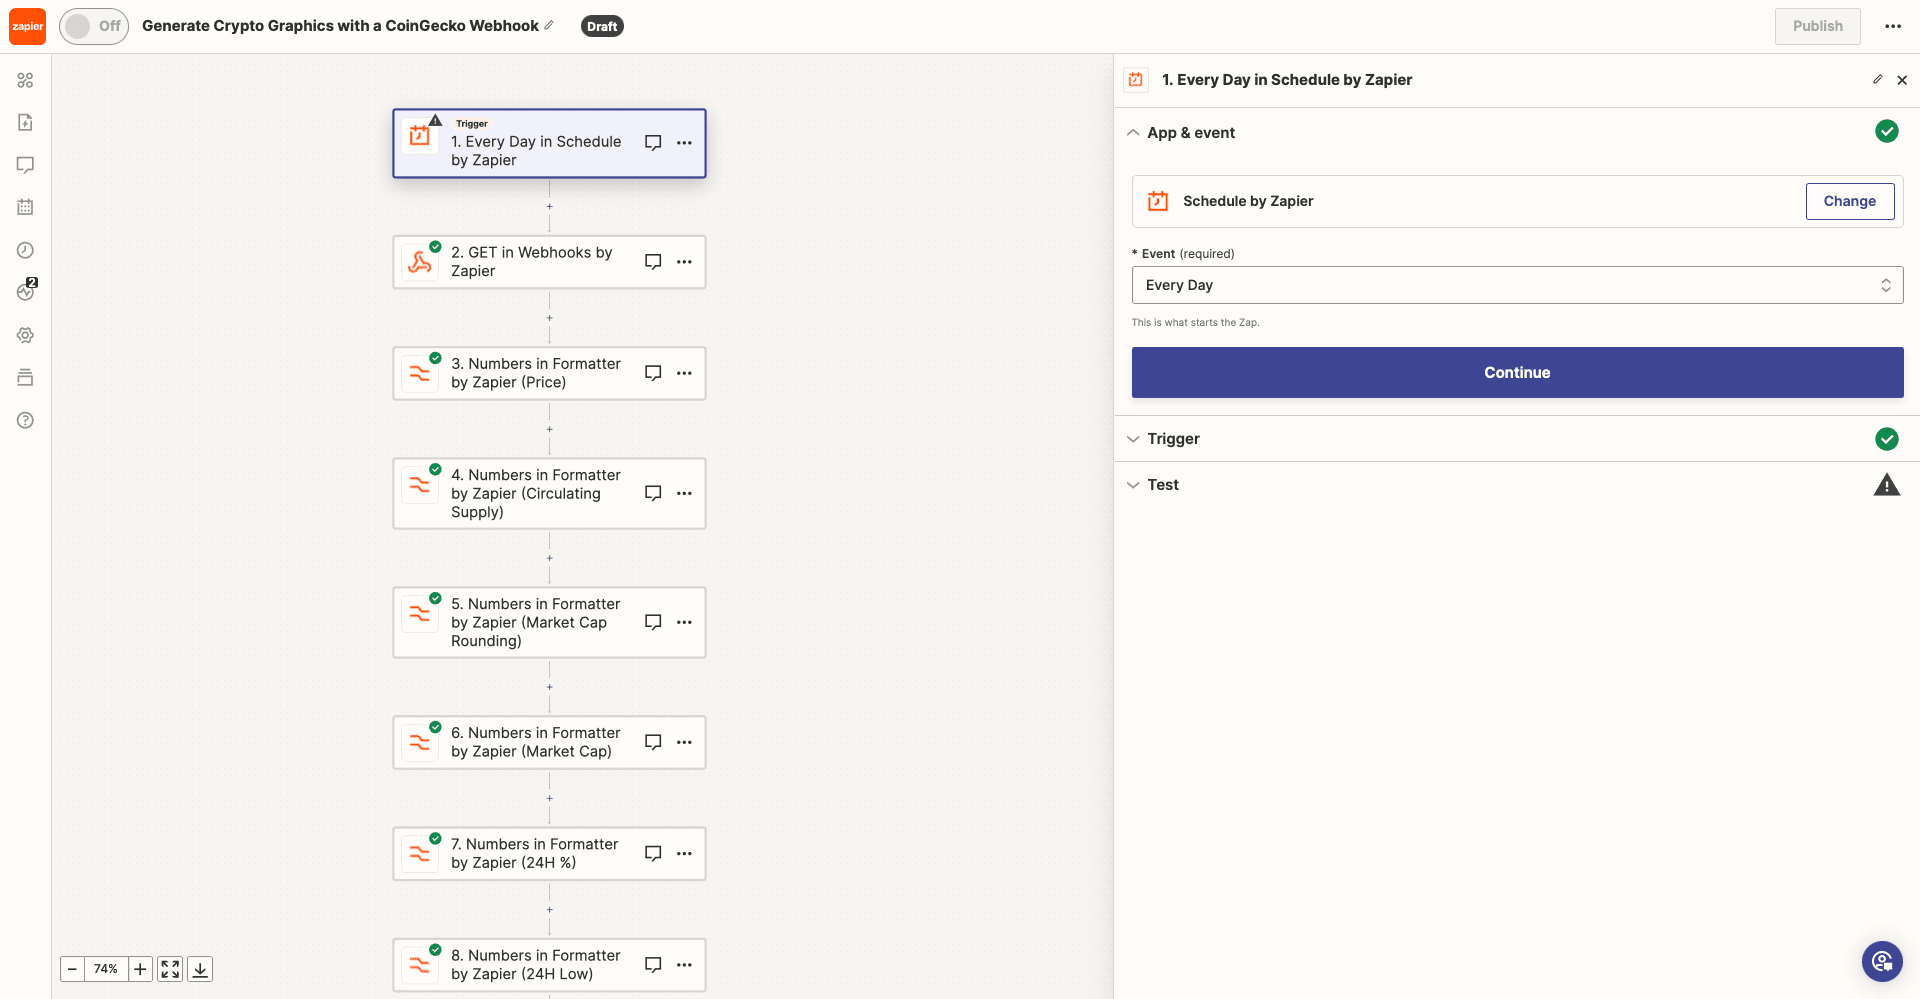Image resolution: width=1920 pixels, height=999 pixels.
Task: Open the Every Day event dropdown
Action: pyautogui.click(x=1516, y=285)
